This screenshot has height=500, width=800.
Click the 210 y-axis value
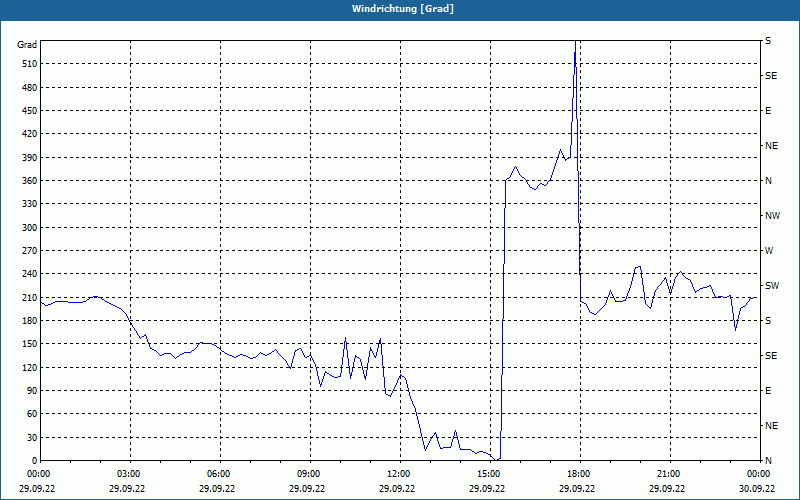click(x=30, y=297)
